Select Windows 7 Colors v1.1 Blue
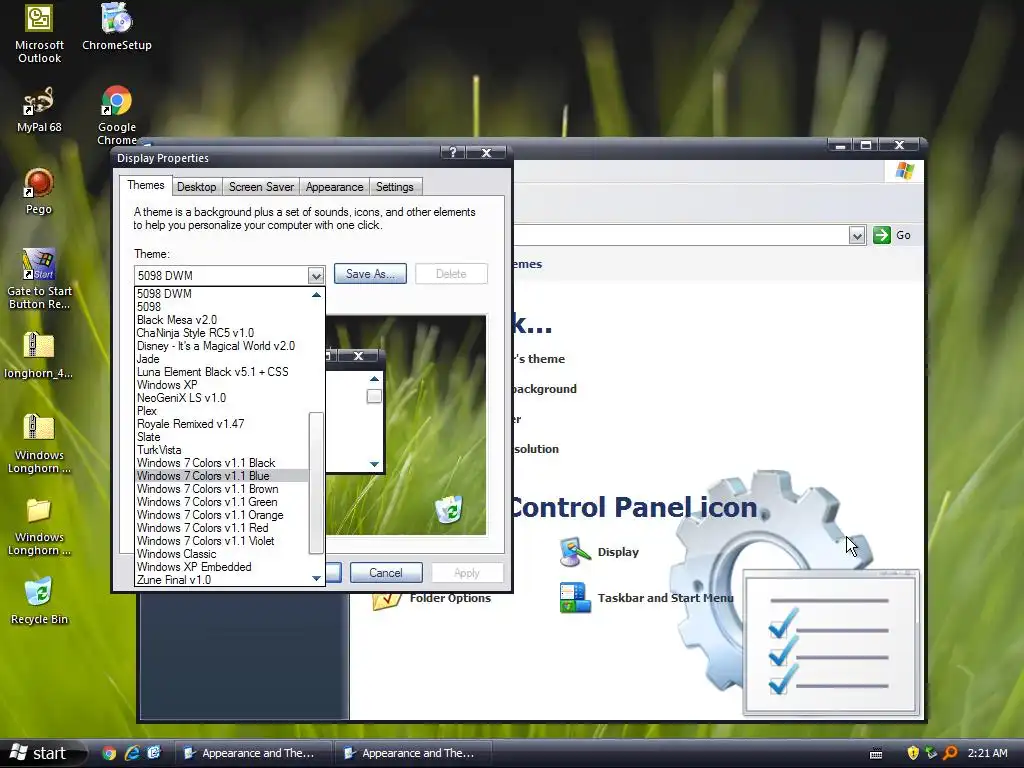 coord(222,476)
